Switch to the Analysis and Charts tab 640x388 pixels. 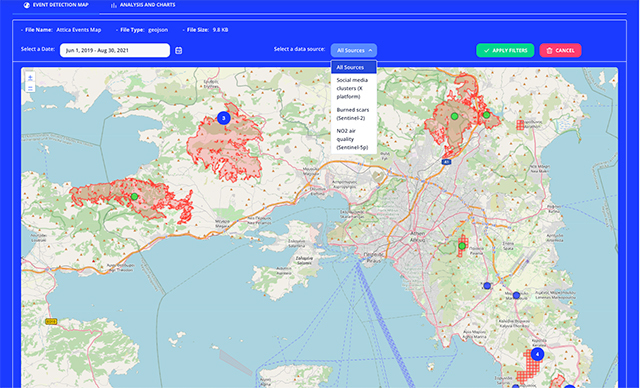(x=143, y=5)
